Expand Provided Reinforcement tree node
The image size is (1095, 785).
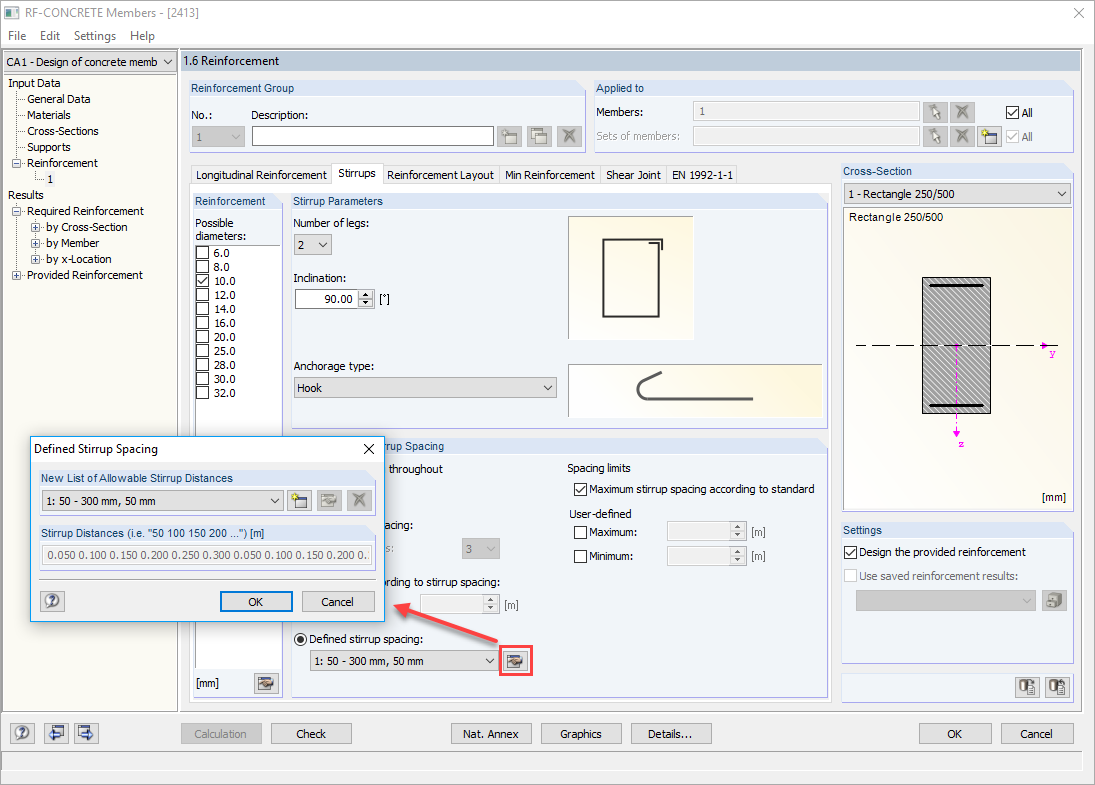tap(17, 275)
